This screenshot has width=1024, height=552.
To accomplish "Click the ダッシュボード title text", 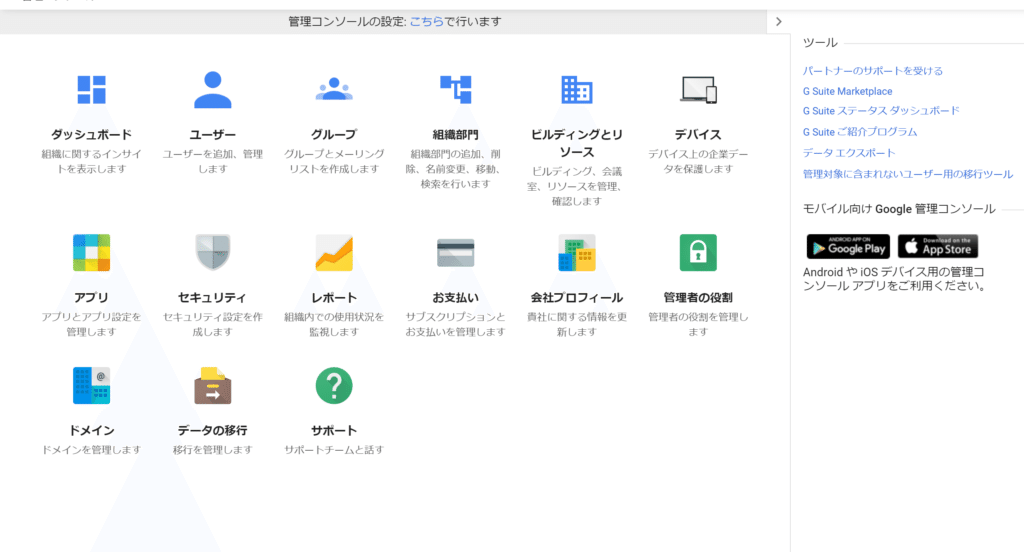I will point(91,135).
